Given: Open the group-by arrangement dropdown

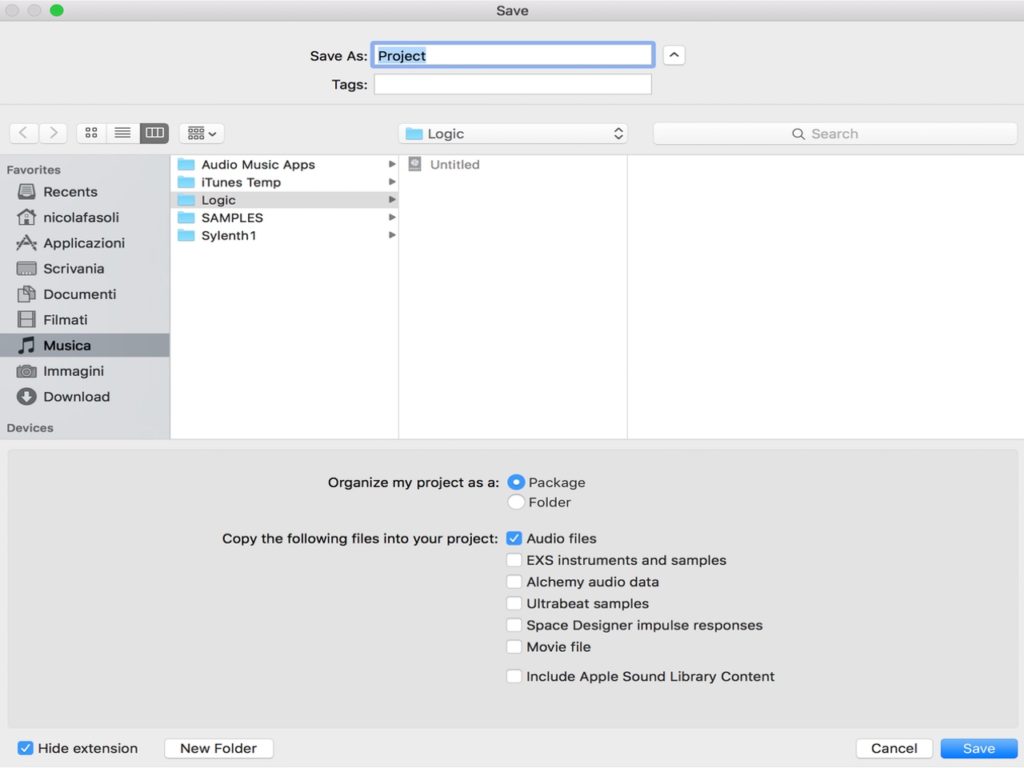Looking at the screenshot, I should [x=201, y=133].
